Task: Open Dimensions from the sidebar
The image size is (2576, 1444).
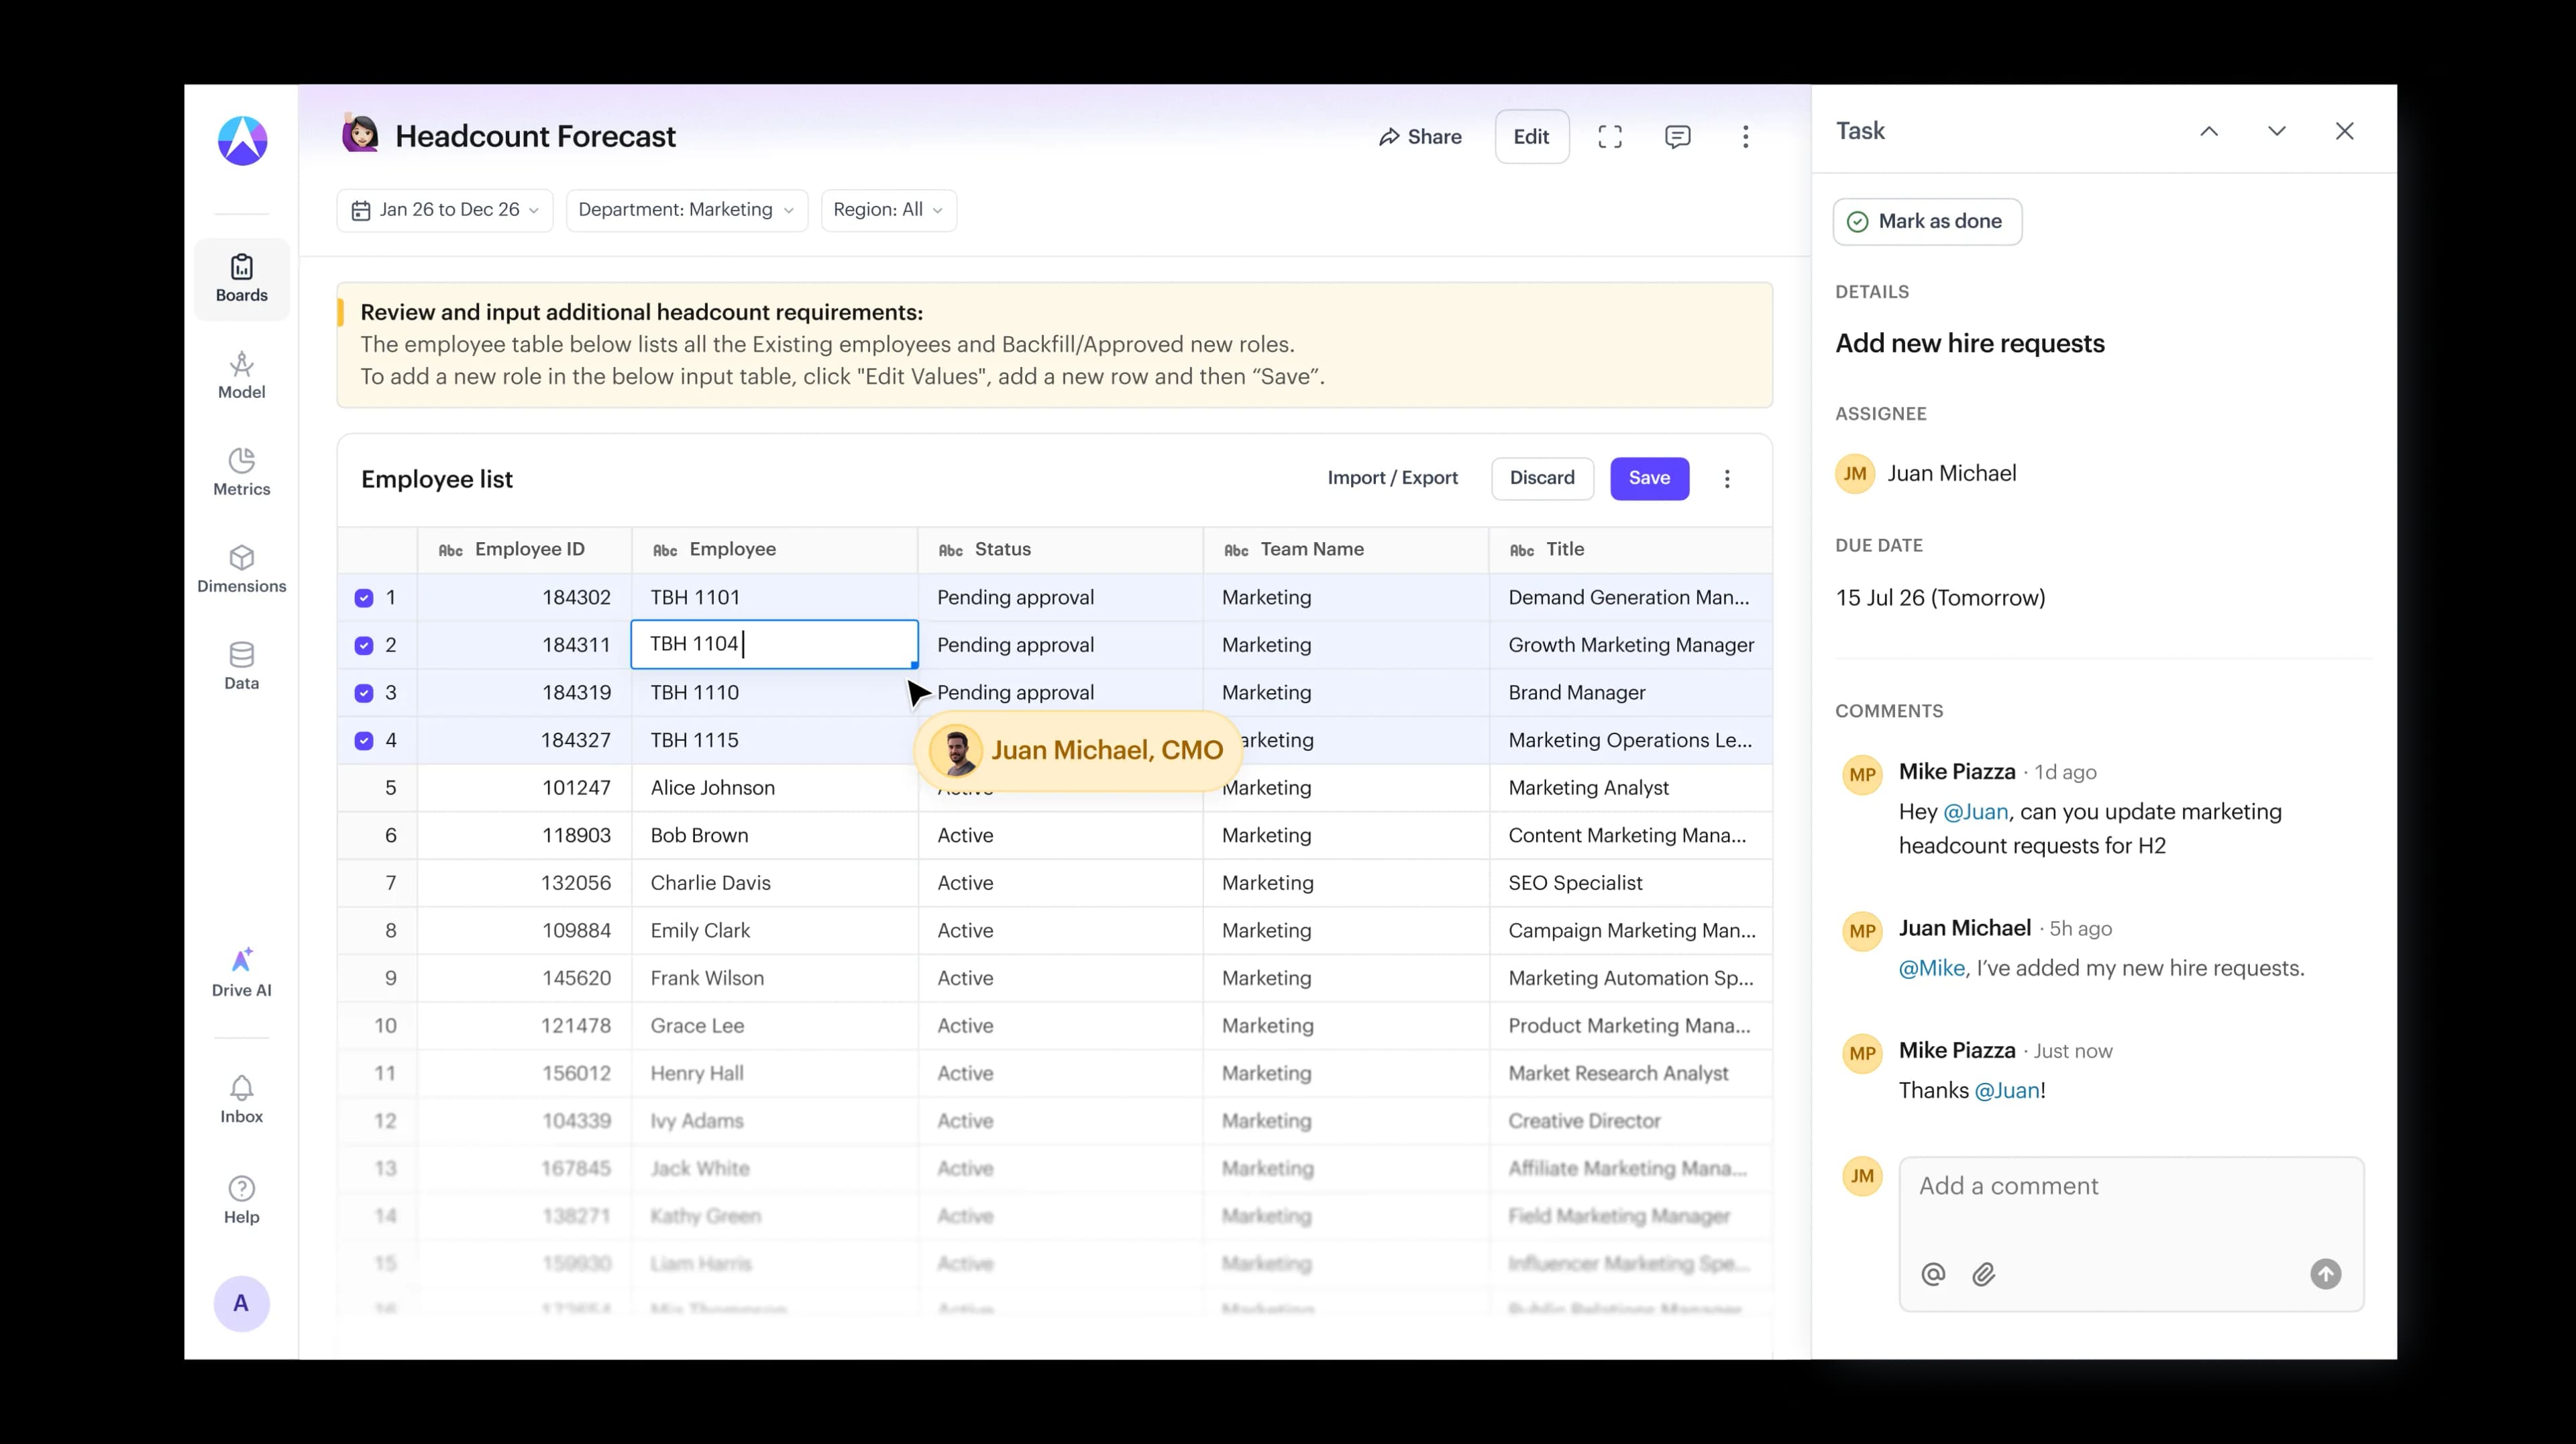Action: (241, 570)
